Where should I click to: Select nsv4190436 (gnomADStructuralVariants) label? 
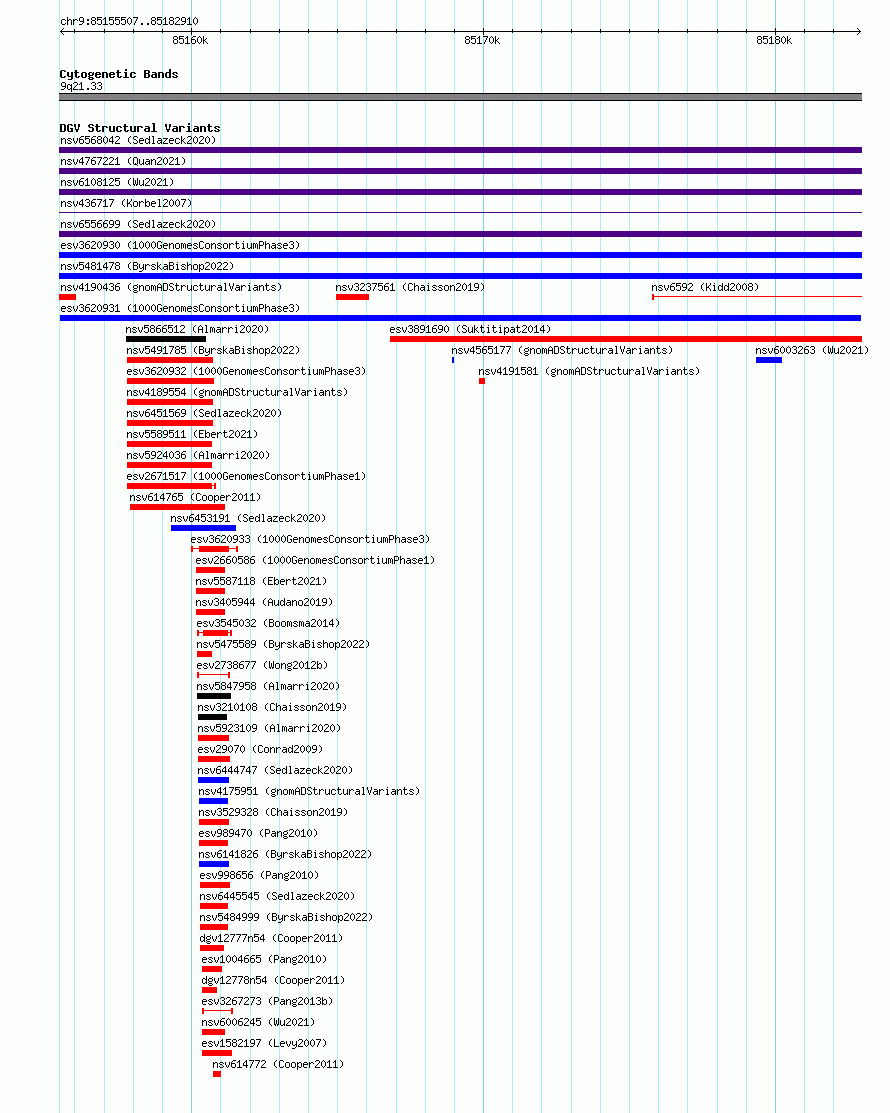(x=171, y=287)
